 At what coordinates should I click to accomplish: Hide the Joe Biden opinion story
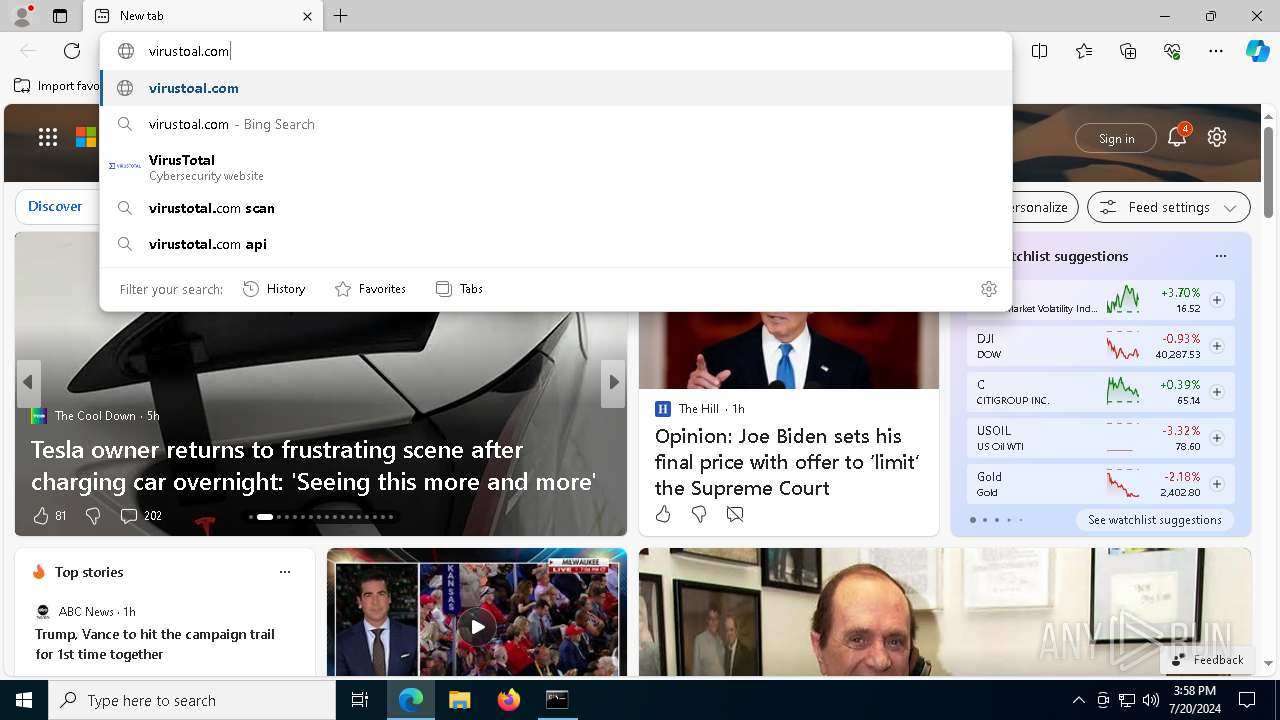tap(735, 514)
